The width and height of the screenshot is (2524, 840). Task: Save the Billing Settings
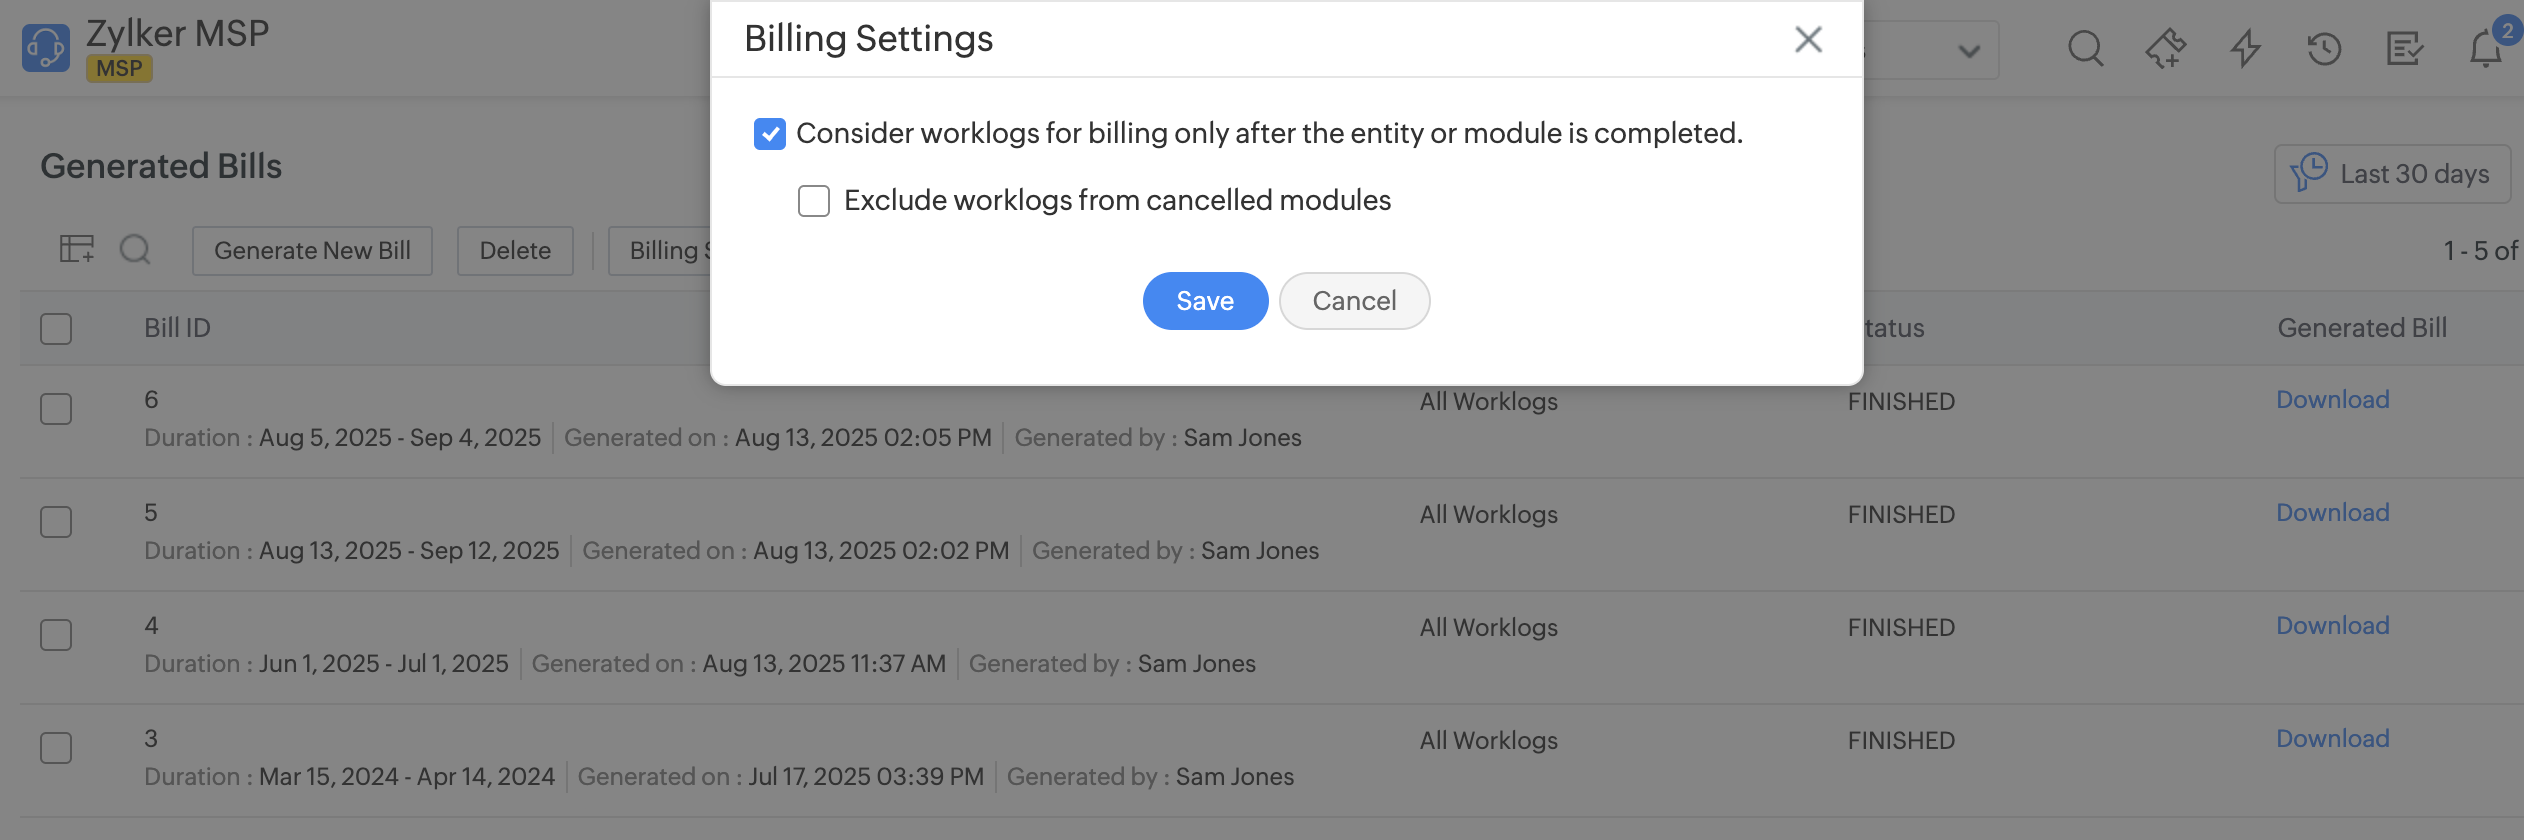1205,301
